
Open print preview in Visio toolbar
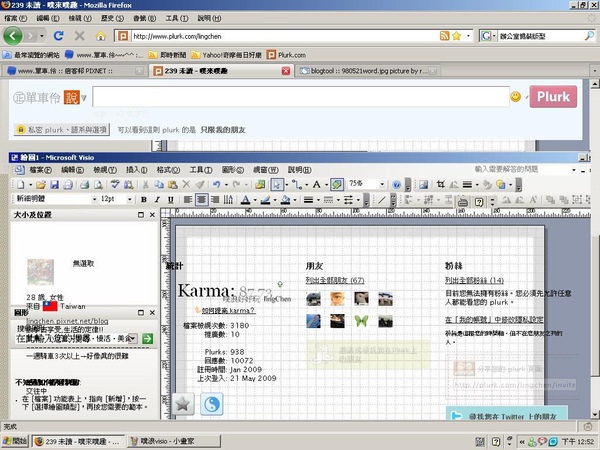pyautogui.click(x=98, y=185)
